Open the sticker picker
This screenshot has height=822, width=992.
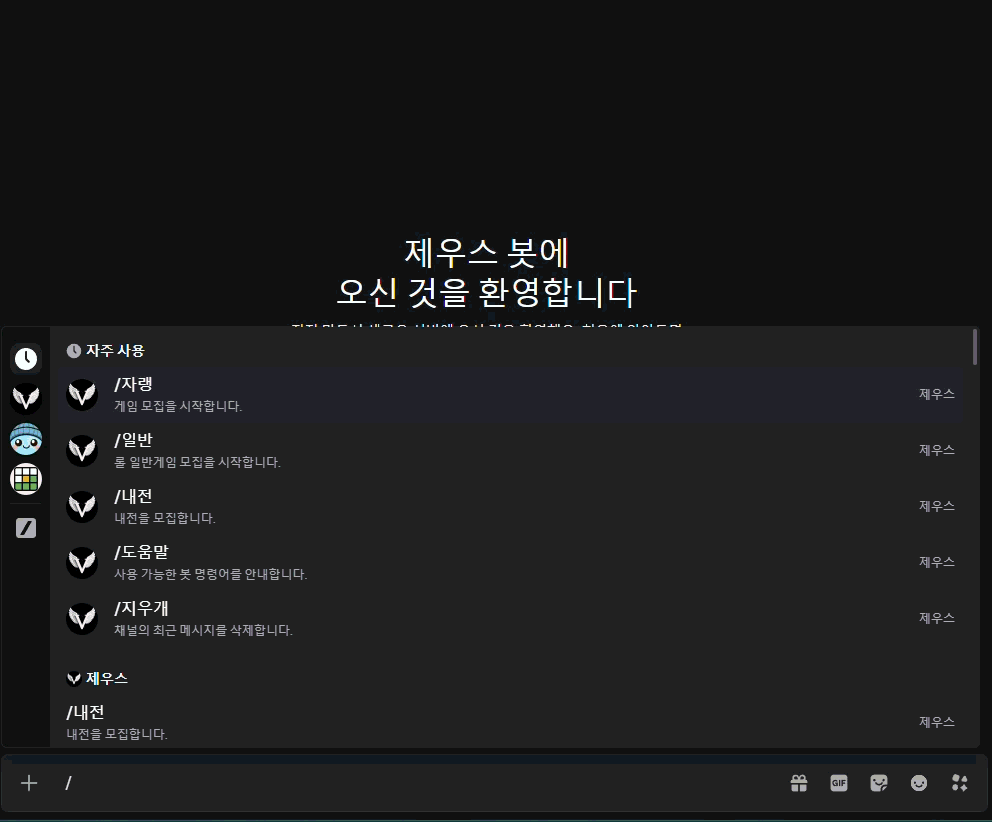point(878,783)
